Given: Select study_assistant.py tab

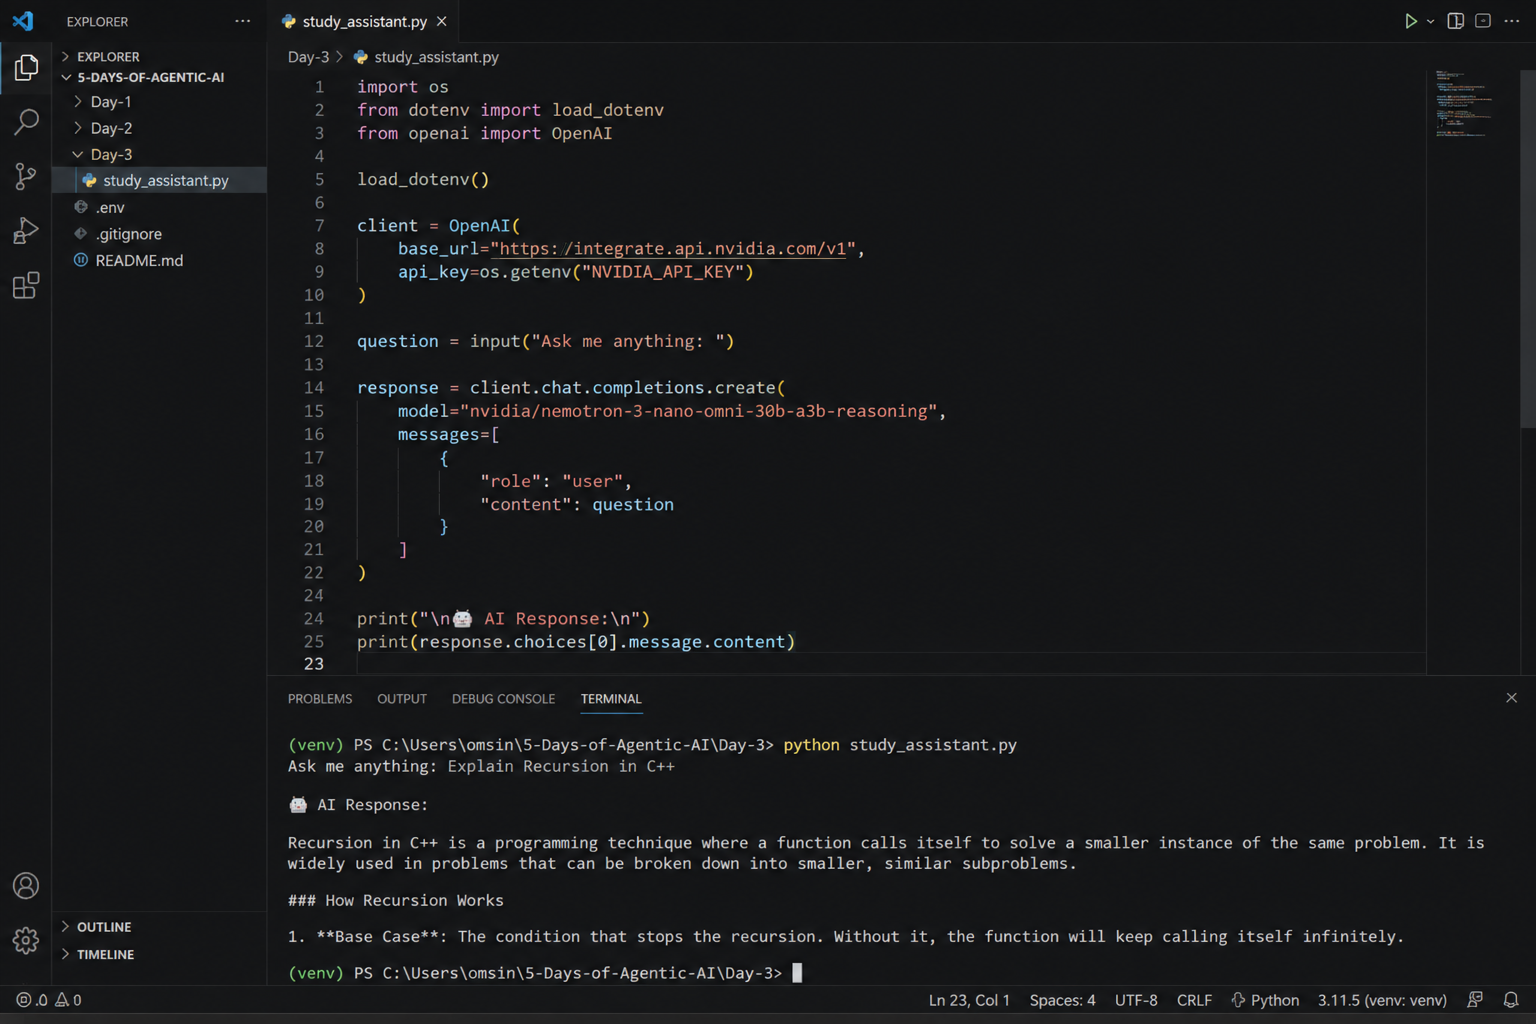Looking at the screenshot, I should point(364,21).
